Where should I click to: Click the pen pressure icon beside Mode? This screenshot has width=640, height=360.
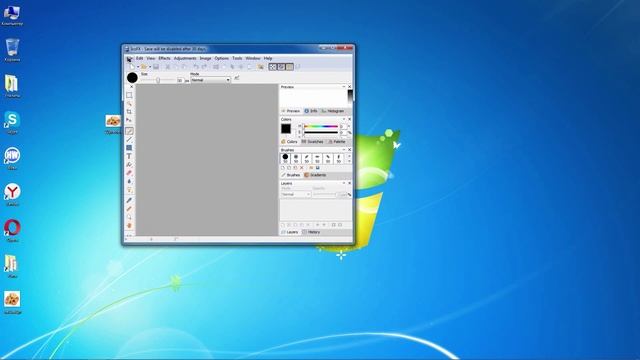(236, 78)
